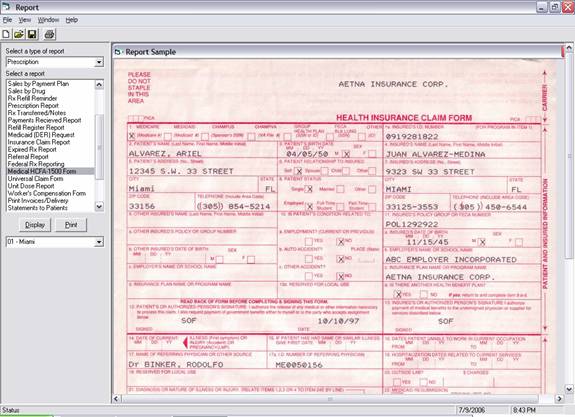
Task: Click the patient name ALVAREZ, ARIEL
Action: pos(165,154)
